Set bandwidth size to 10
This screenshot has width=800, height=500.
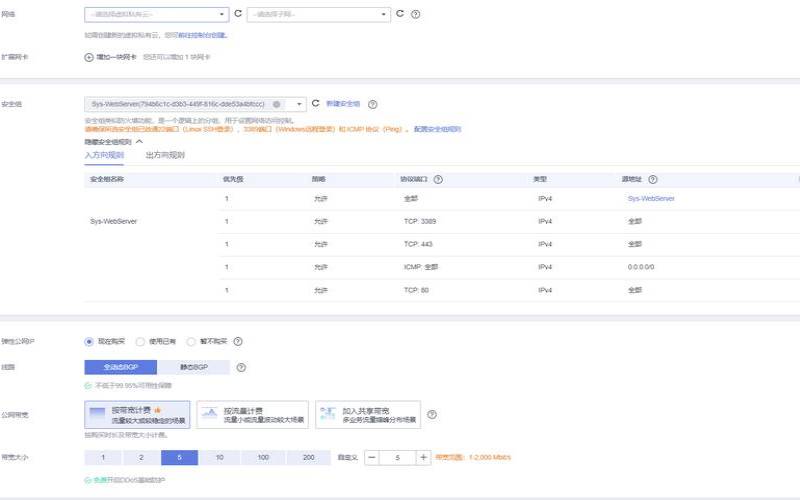coord(220,458)
